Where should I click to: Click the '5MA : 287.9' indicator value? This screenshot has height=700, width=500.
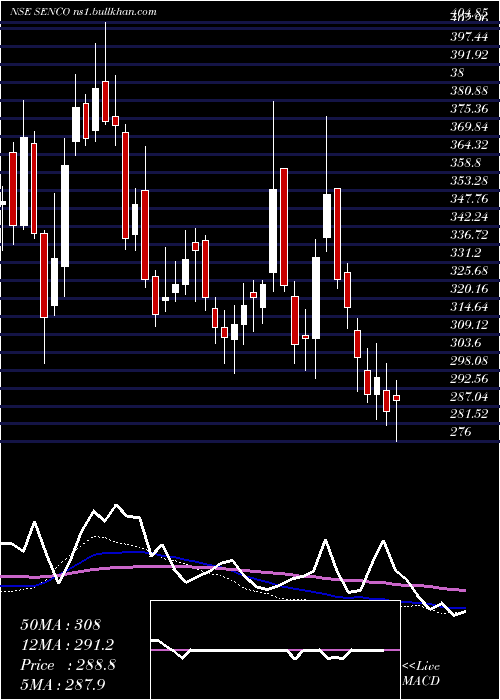(63, 684)
